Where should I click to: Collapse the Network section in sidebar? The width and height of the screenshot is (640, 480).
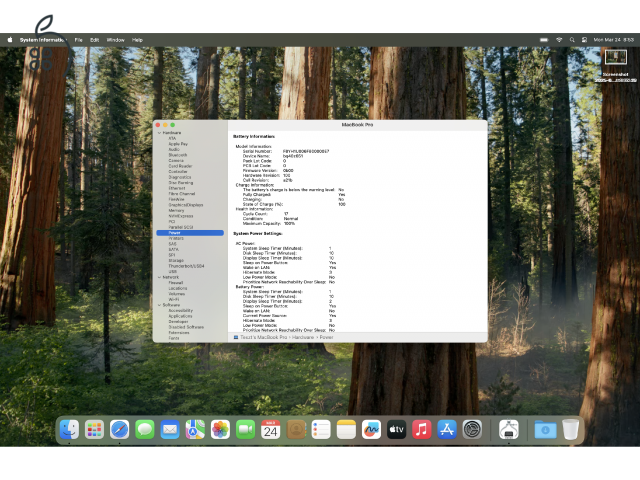159,277
